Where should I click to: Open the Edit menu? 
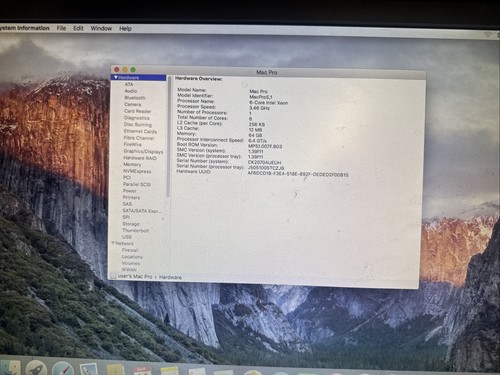click(x=78, y=28)
